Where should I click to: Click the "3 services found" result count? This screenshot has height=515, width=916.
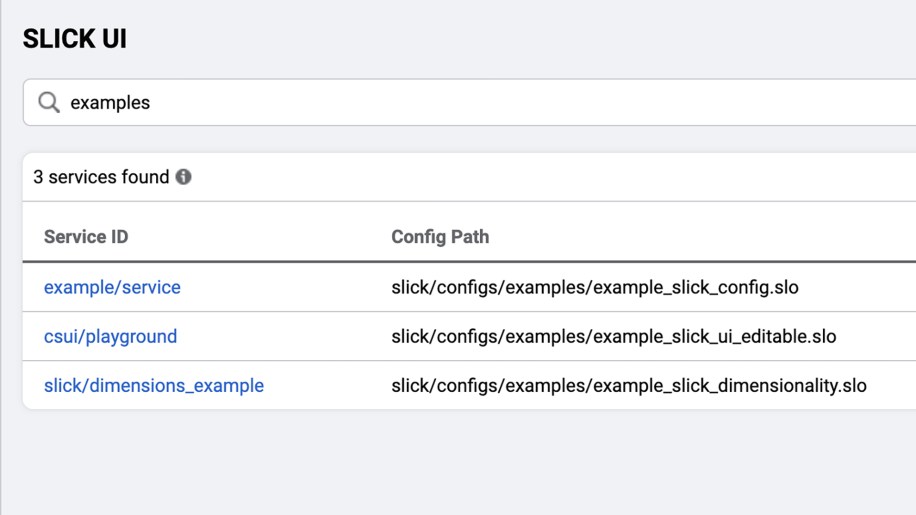(x=101, y=177)
